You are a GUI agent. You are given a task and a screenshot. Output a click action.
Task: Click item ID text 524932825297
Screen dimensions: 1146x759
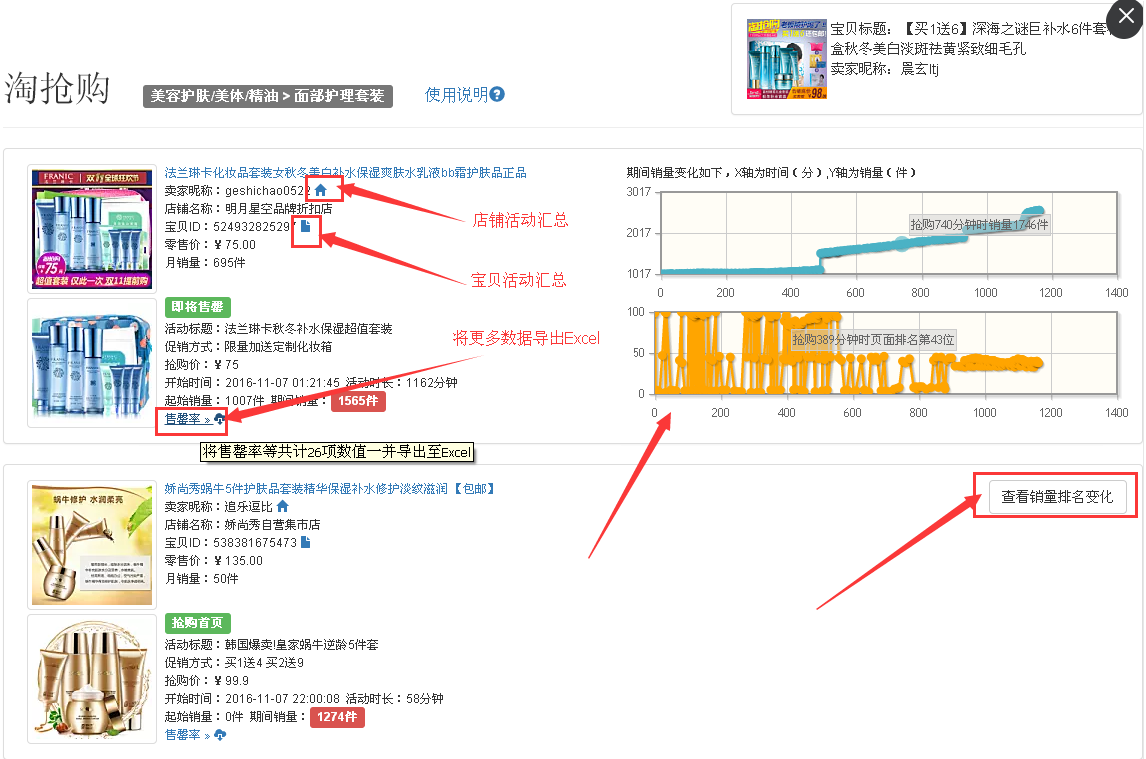point(255,227)
